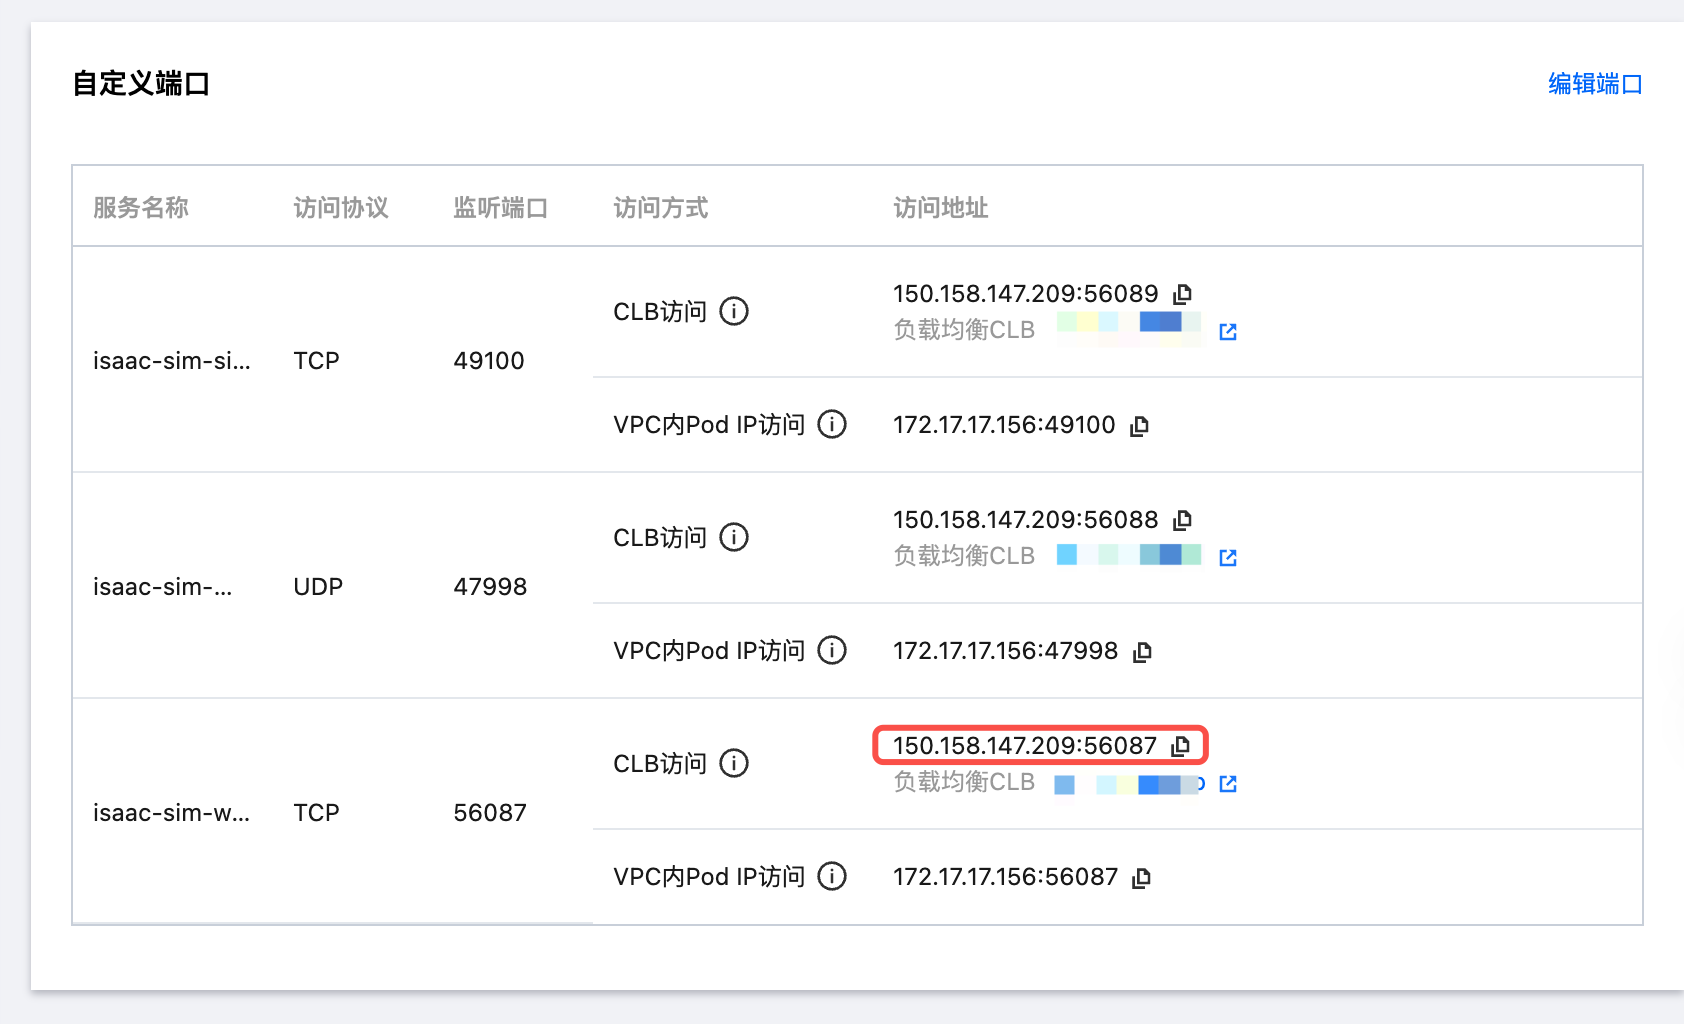Show CLB access info for TCP 49100
This screenshot has width=1684, height=1024.
(x=734, y=311)
